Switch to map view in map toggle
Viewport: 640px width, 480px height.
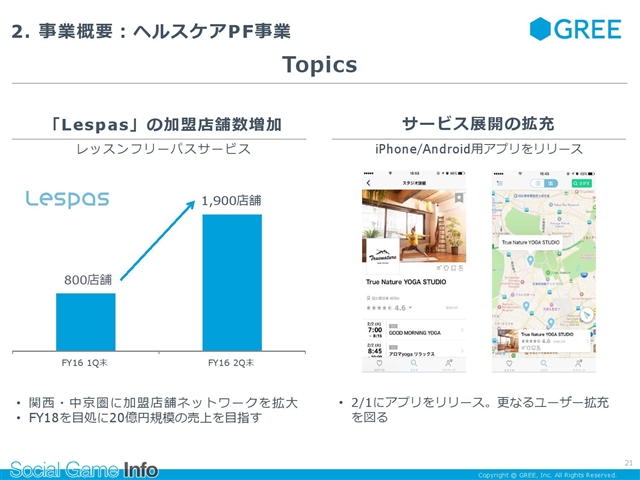coord(551,183)
